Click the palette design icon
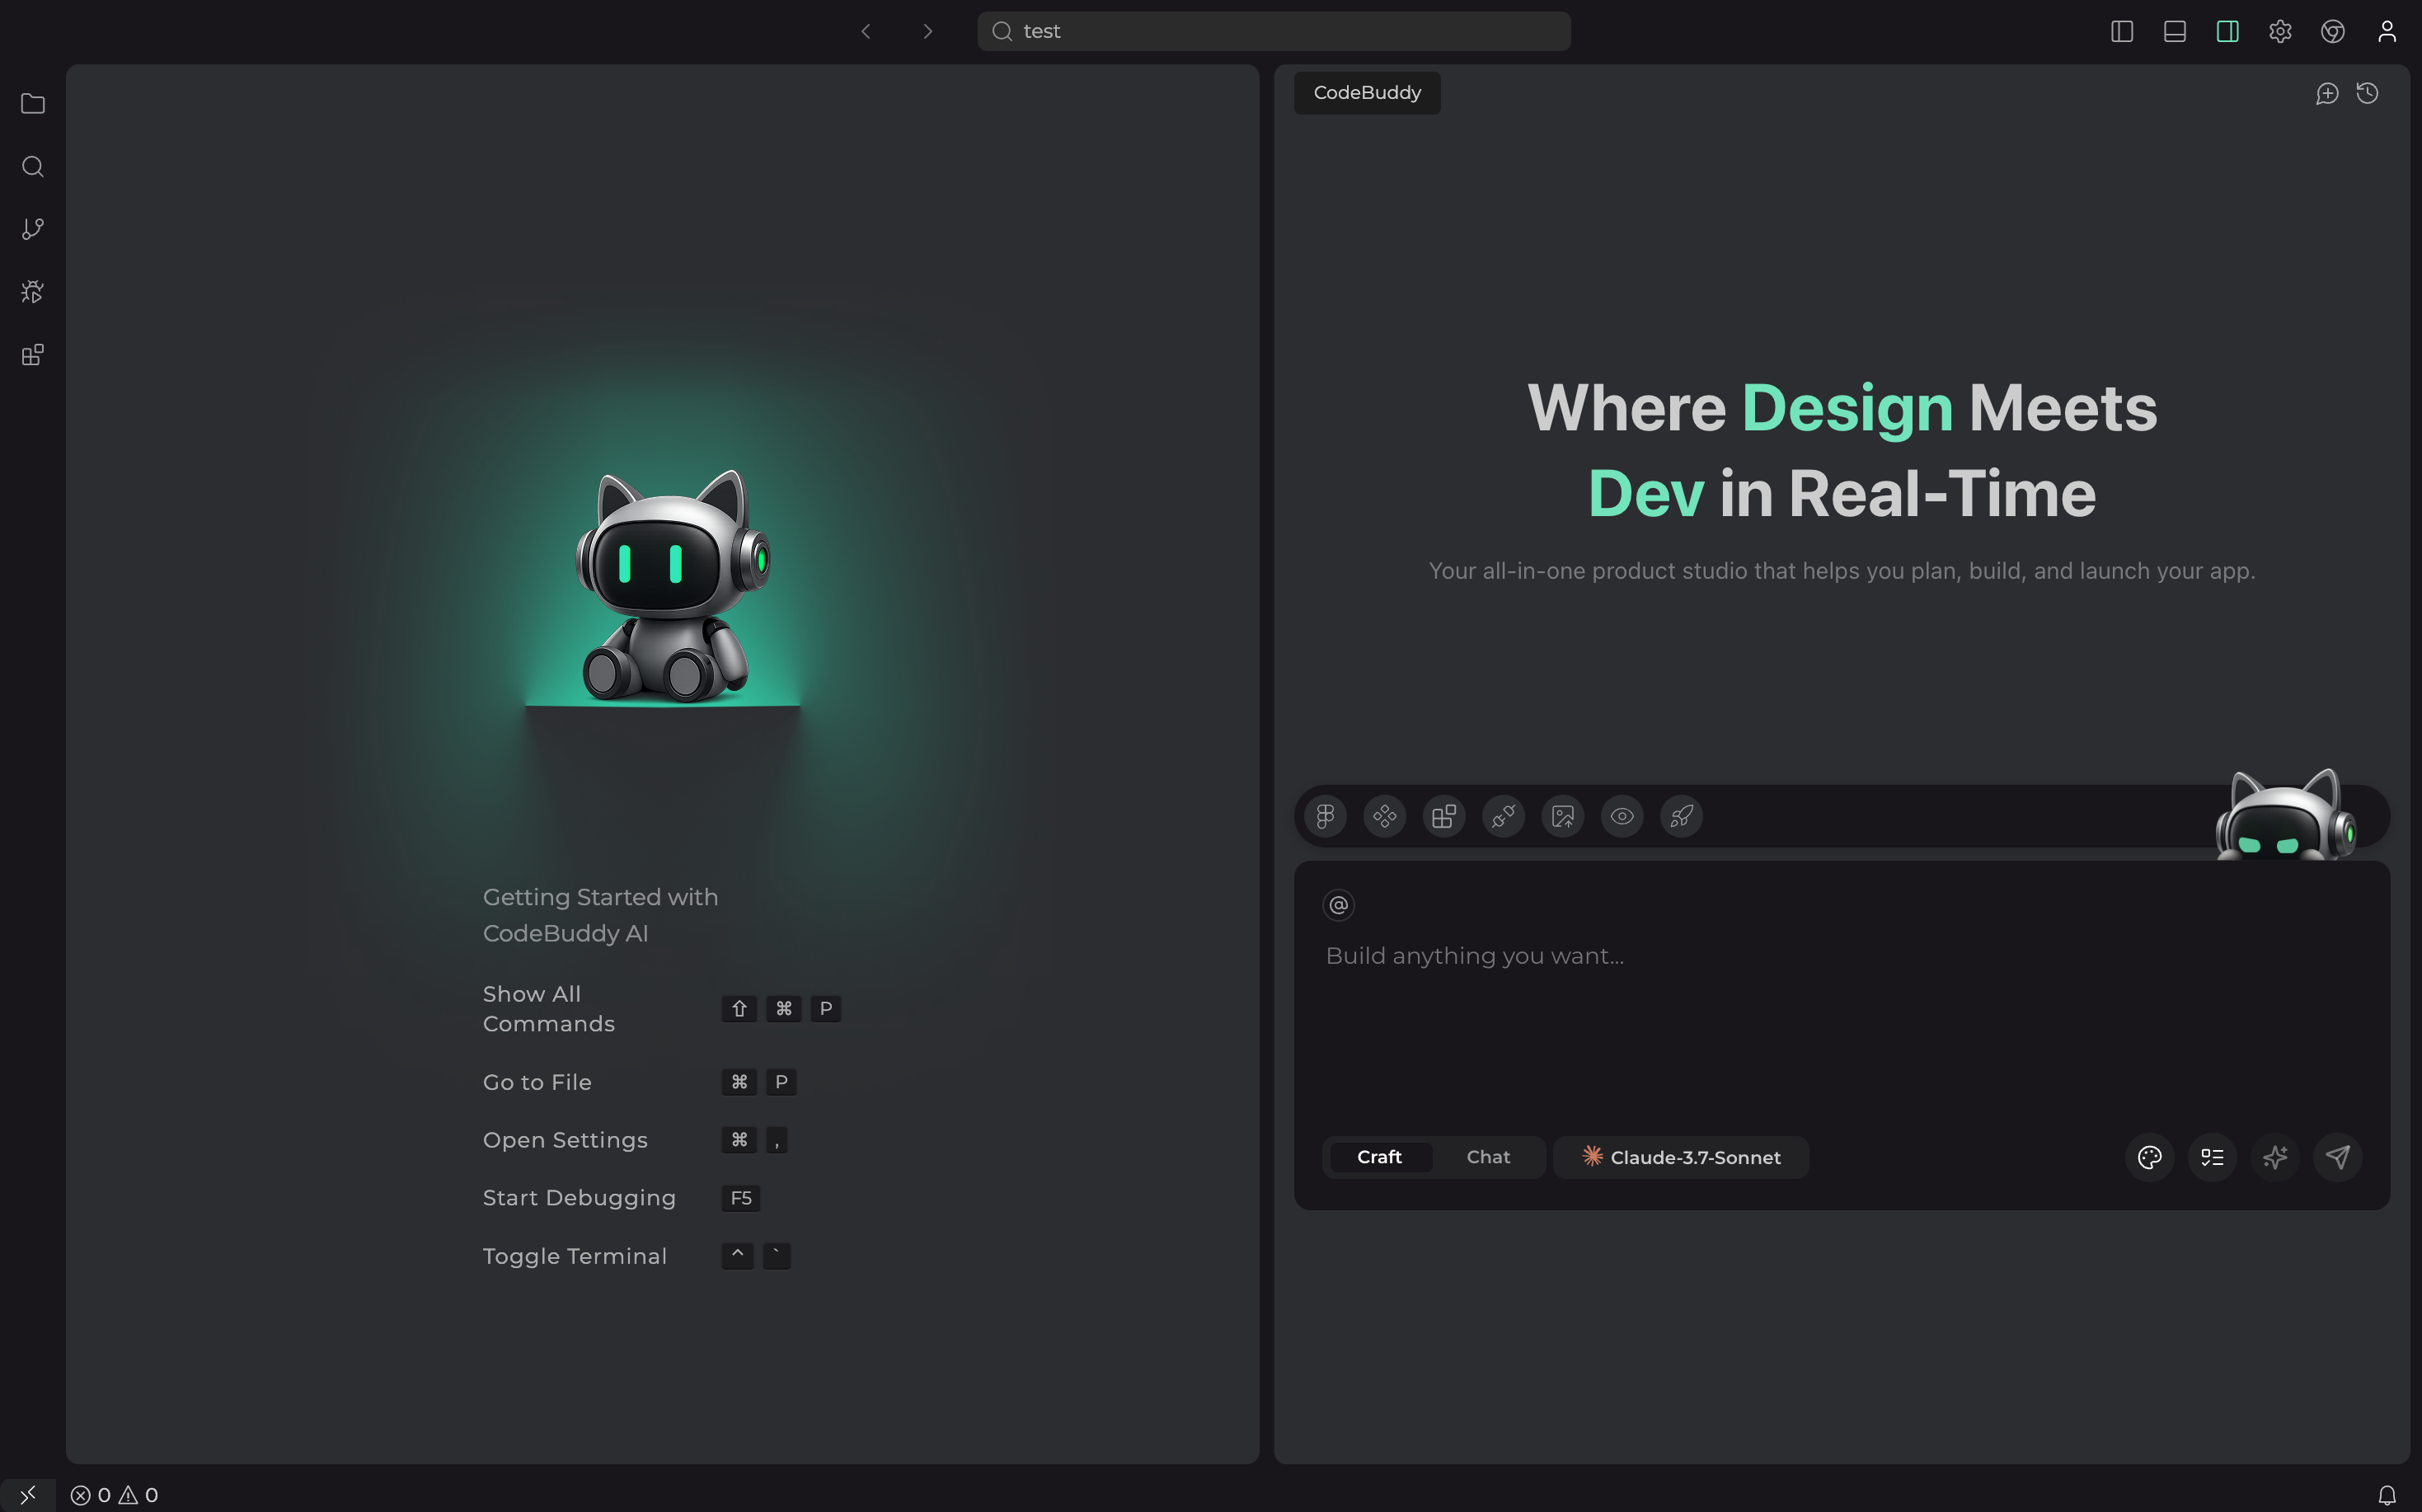 pyautogui.click(x=2149, y=1157)
